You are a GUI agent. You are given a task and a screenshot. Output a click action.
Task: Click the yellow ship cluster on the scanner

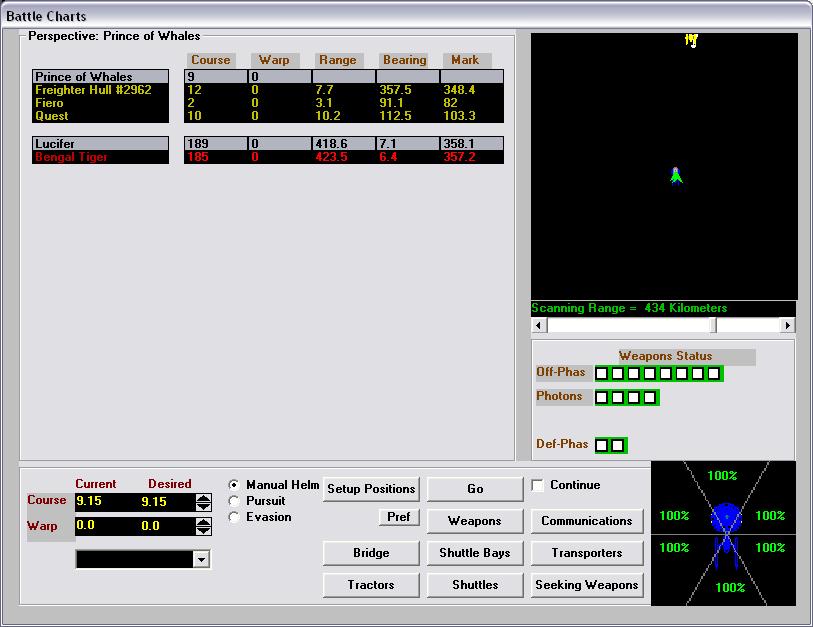691,40
